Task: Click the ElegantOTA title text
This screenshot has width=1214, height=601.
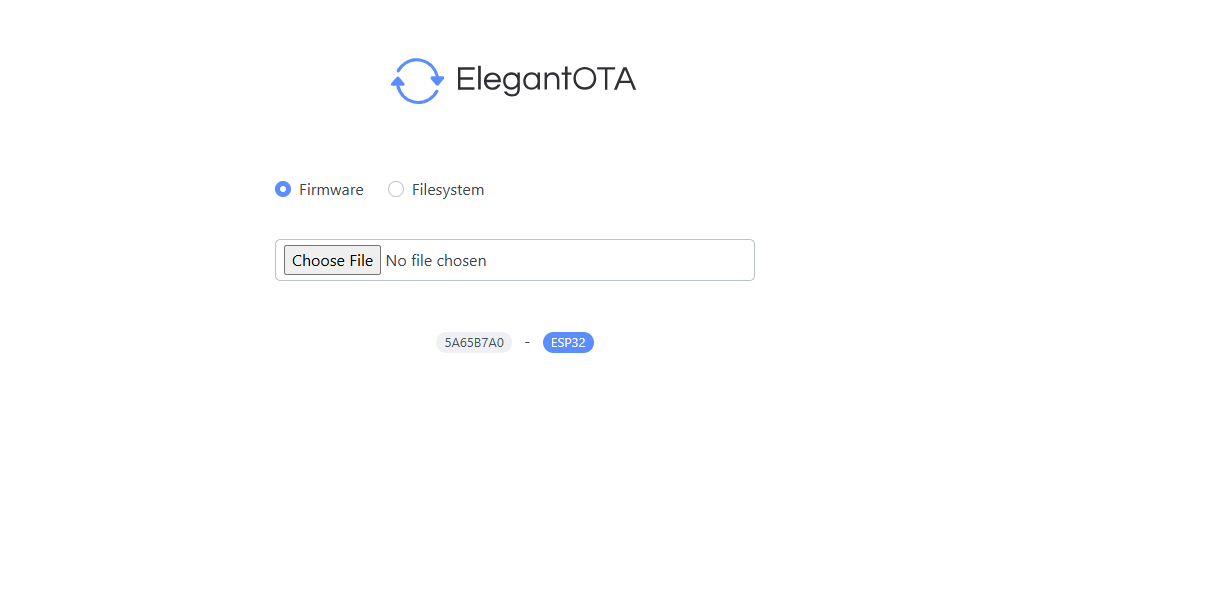Action: click(x=545, y=79)
